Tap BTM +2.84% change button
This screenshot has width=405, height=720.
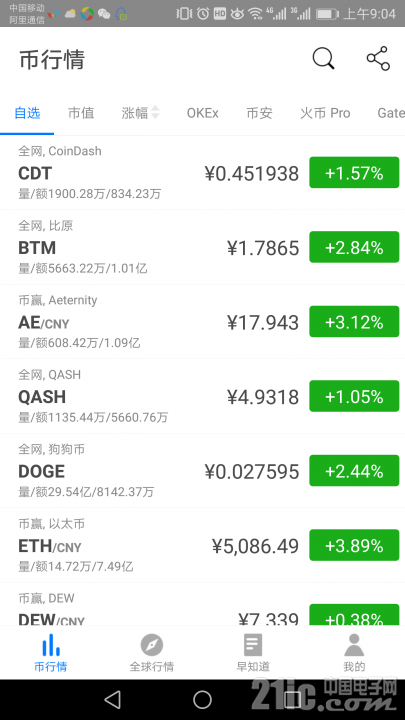coord(354,247)
